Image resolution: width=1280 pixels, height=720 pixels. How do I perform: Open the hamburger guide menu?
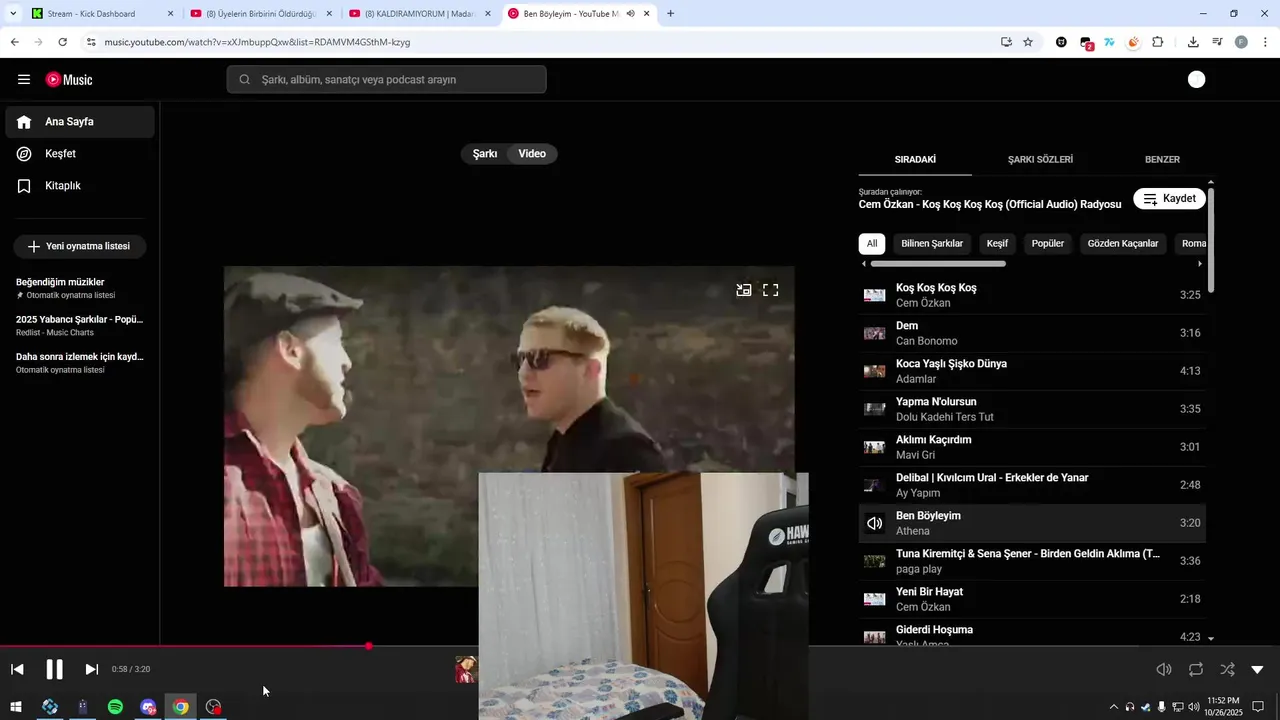[24, 80]
